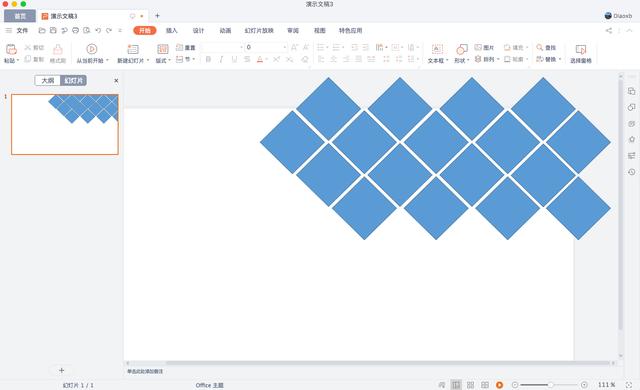
Task: Open the Slide Show (幻灯片放映) tab
Action: [x=259, y=31]
